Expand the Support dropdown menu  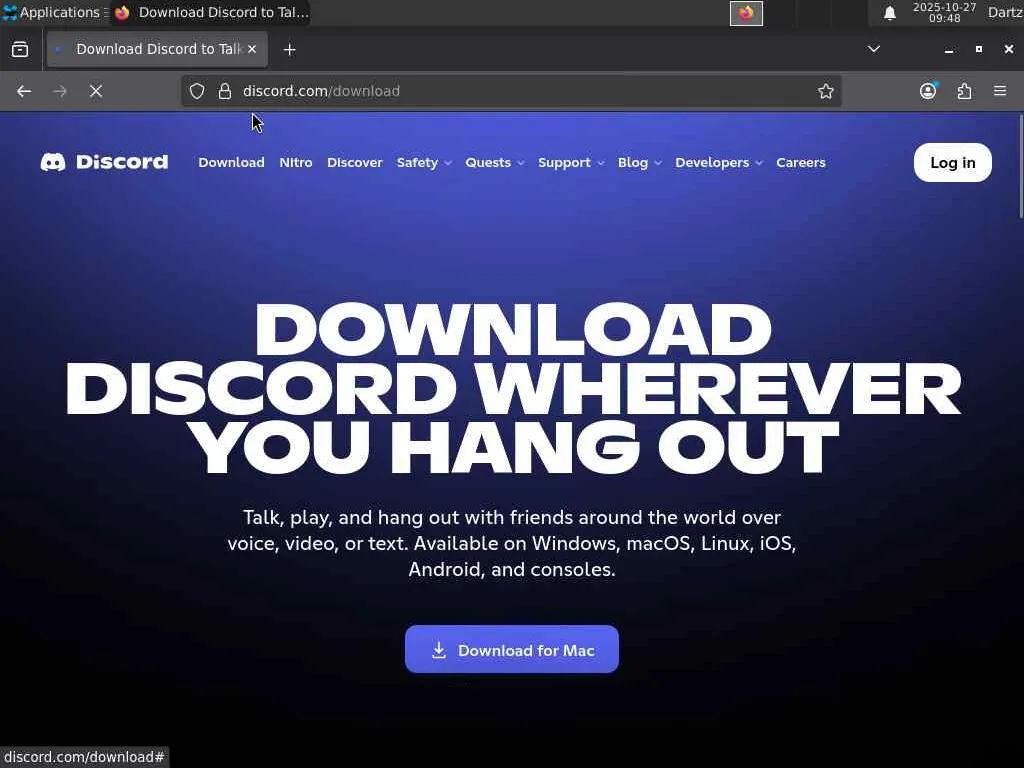(571, 163)
